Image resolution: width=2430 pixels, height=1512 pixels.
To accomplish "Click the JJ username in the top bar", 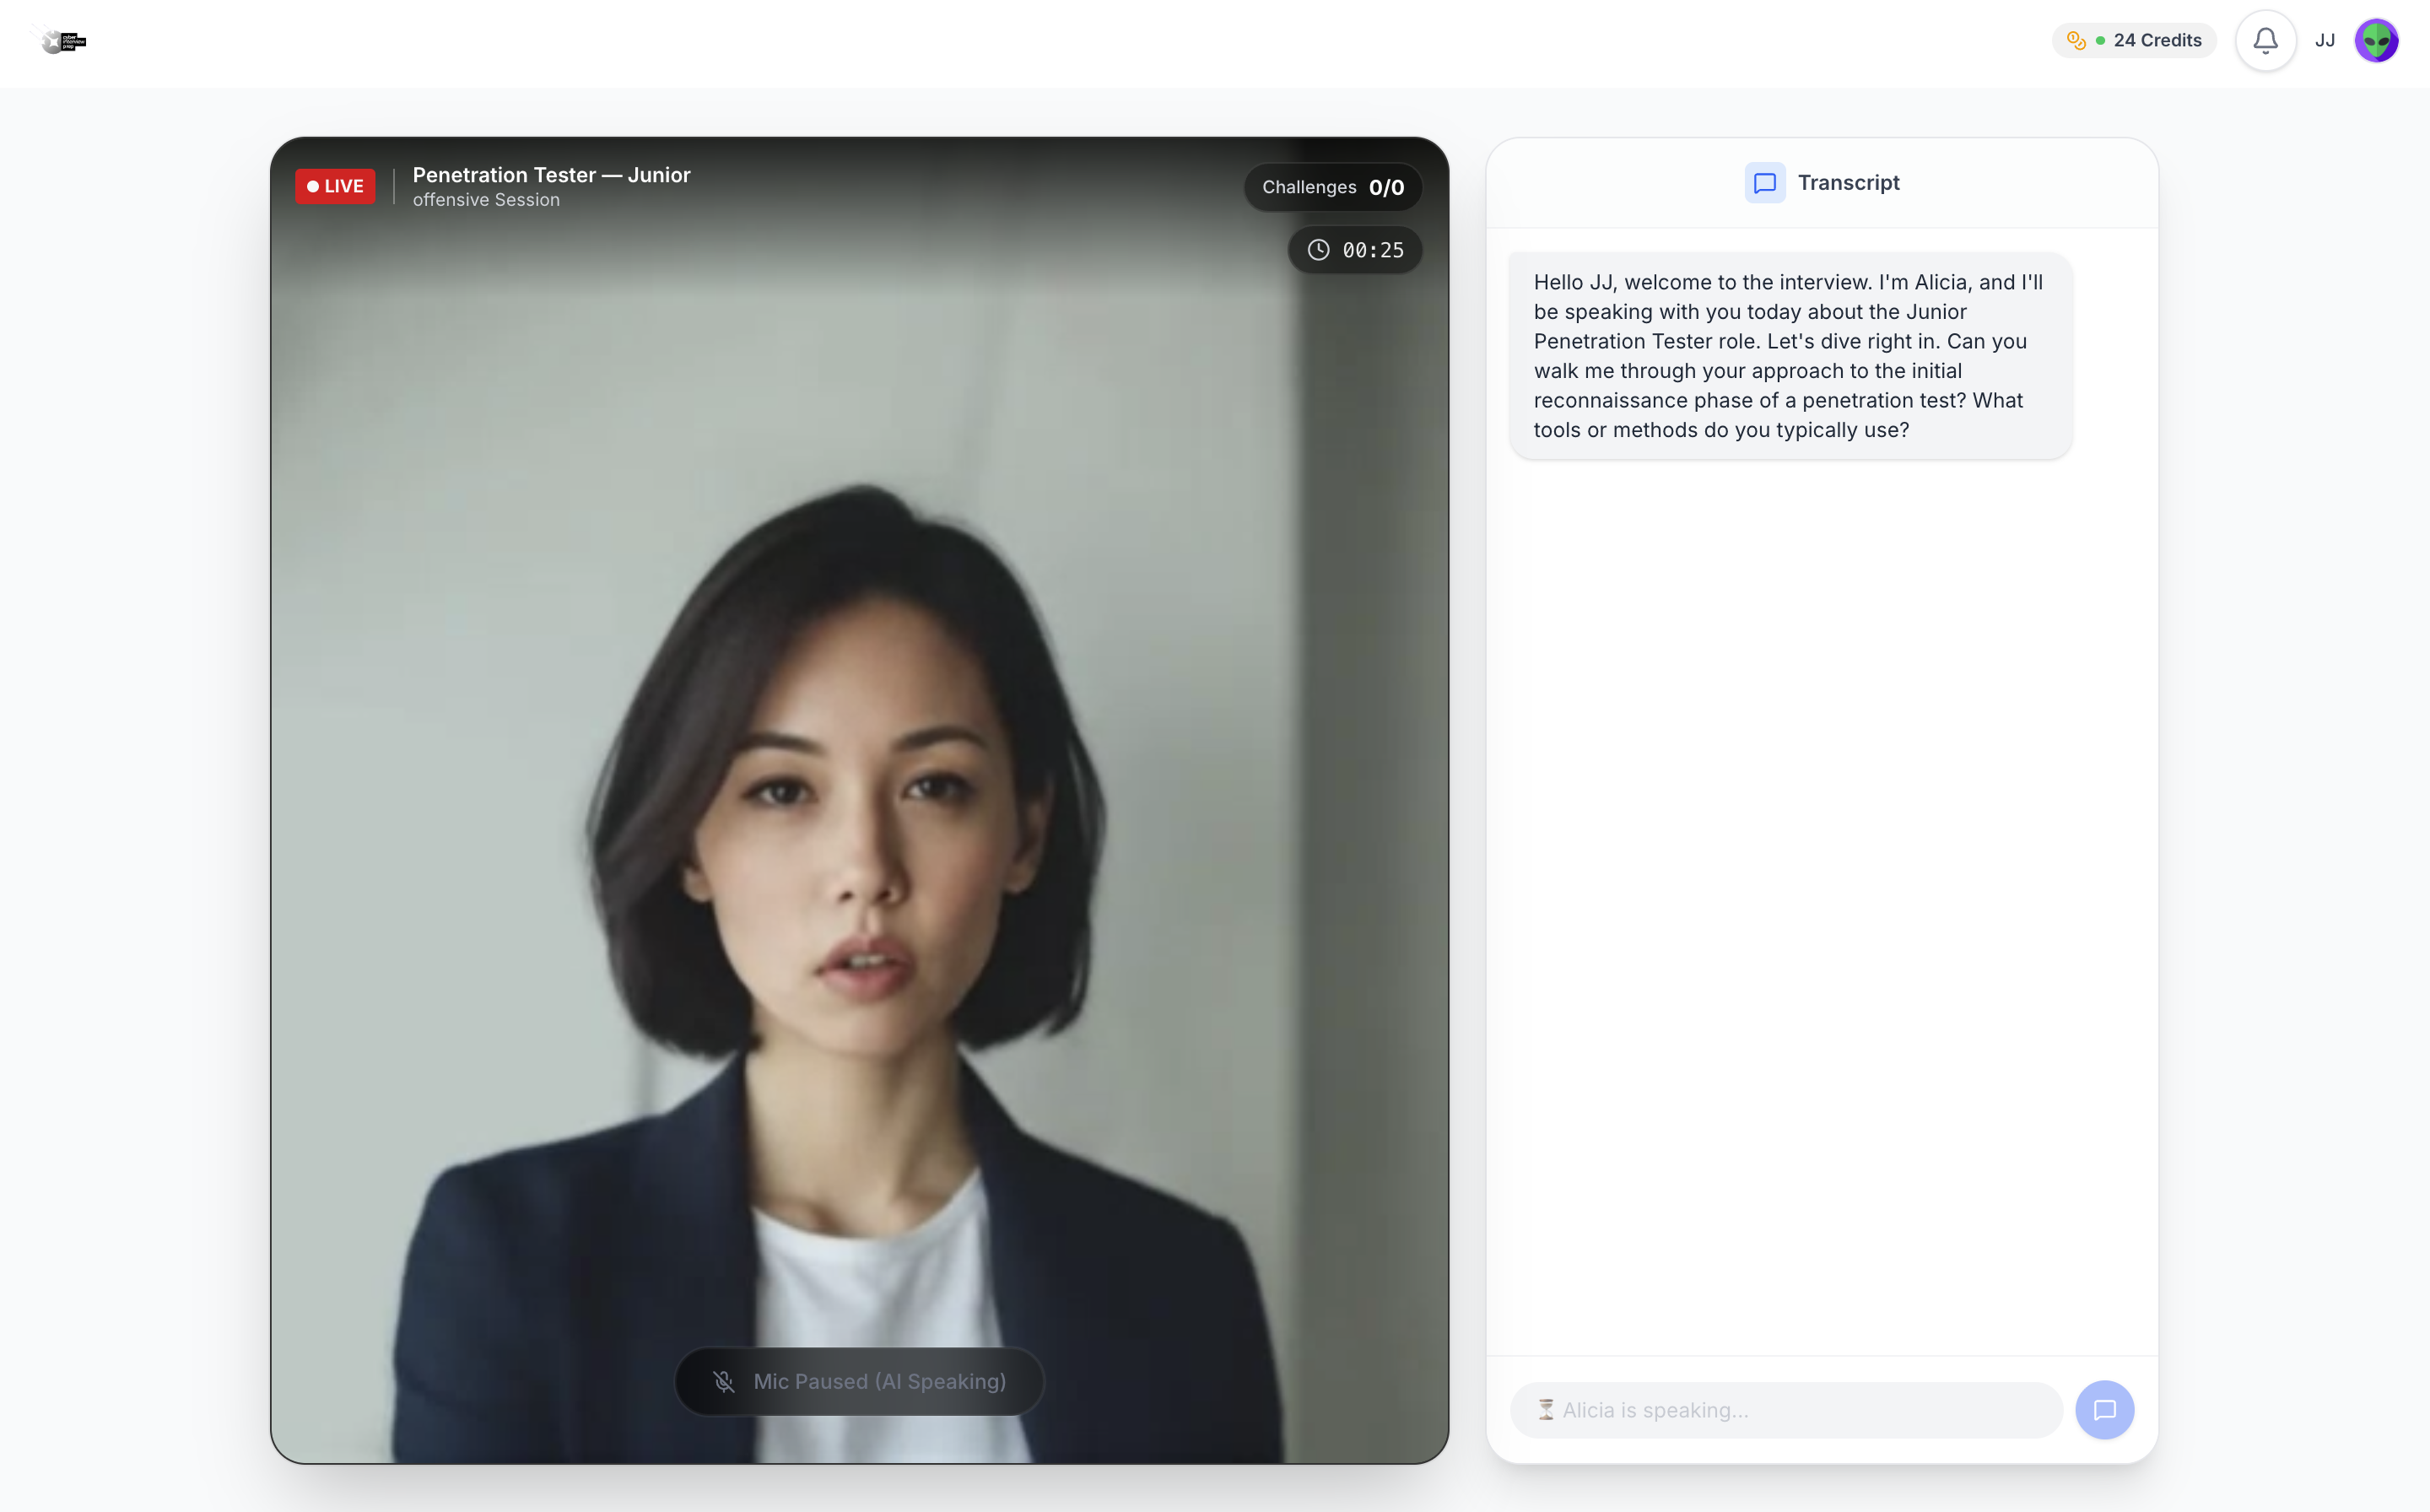I will 2325,40.
